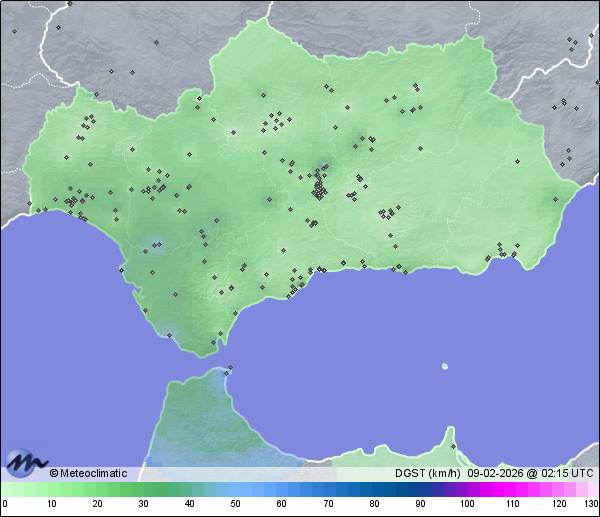Click the station marker at Melilla on the African coast
This screenshot has height=517, width=600.
453,446
